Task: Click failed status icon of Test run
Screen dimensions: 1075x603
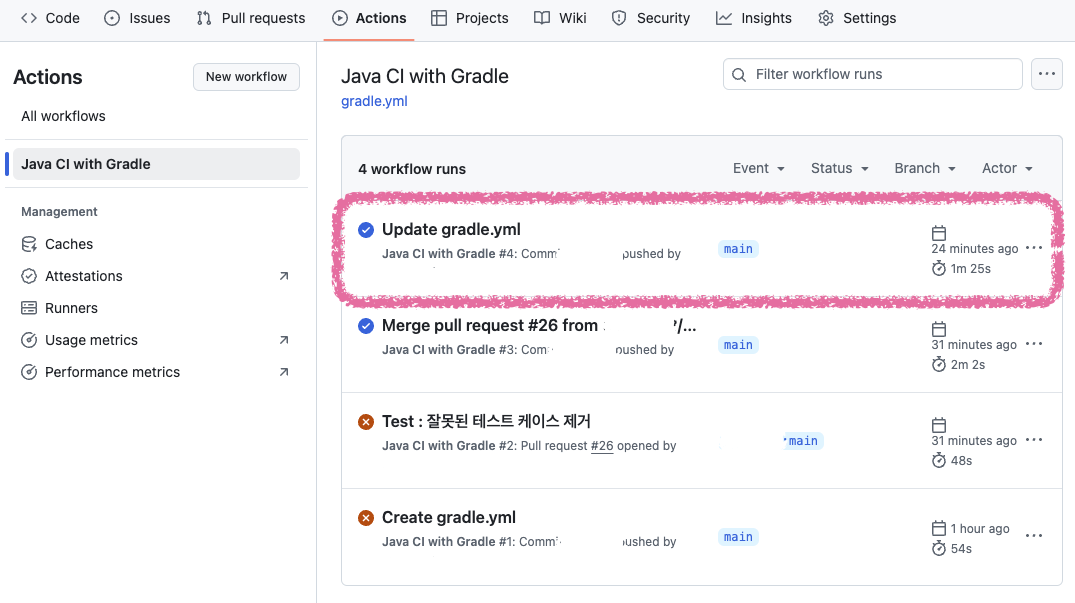Action: coord(366,421)
